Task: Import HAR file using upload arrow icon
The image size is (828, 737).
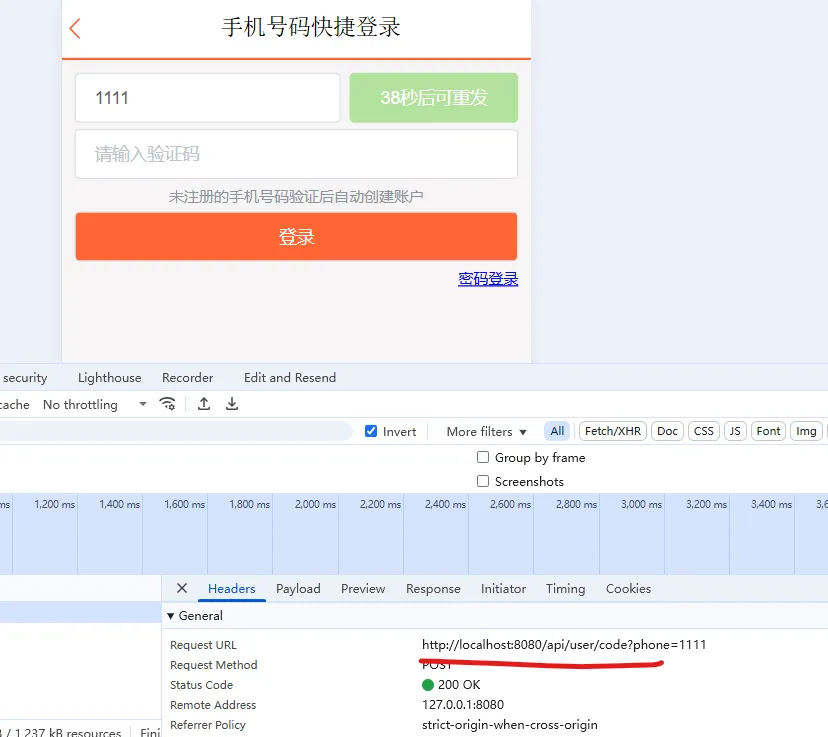Action: (204, 404)
